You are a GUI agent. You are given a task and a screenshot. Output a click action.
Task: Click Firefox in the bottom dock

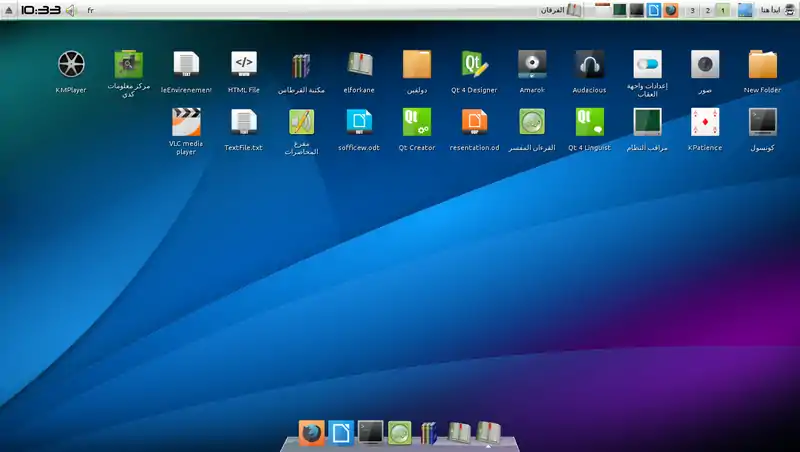point(312,433)
